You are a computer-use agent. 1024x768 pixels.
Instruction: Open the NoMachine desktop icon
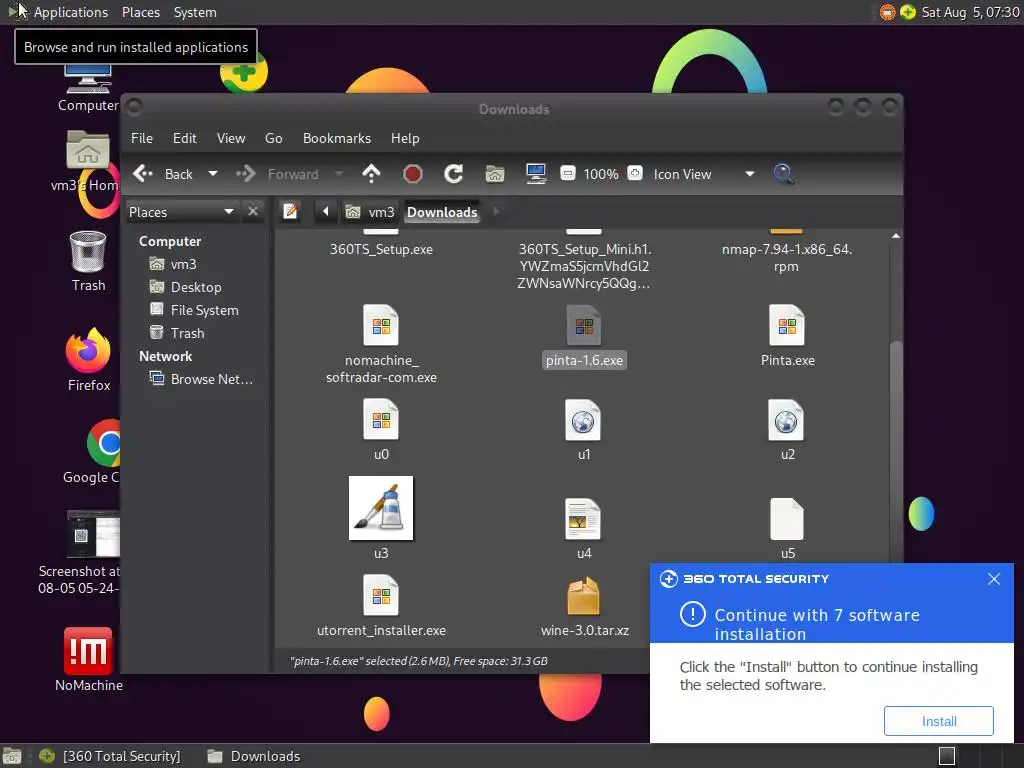pos(88,650)
